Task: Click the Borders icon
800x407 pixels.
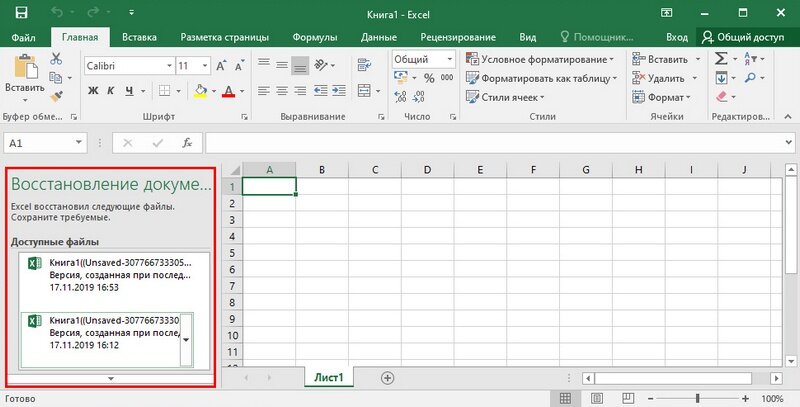Action: [x=164, y=91]
